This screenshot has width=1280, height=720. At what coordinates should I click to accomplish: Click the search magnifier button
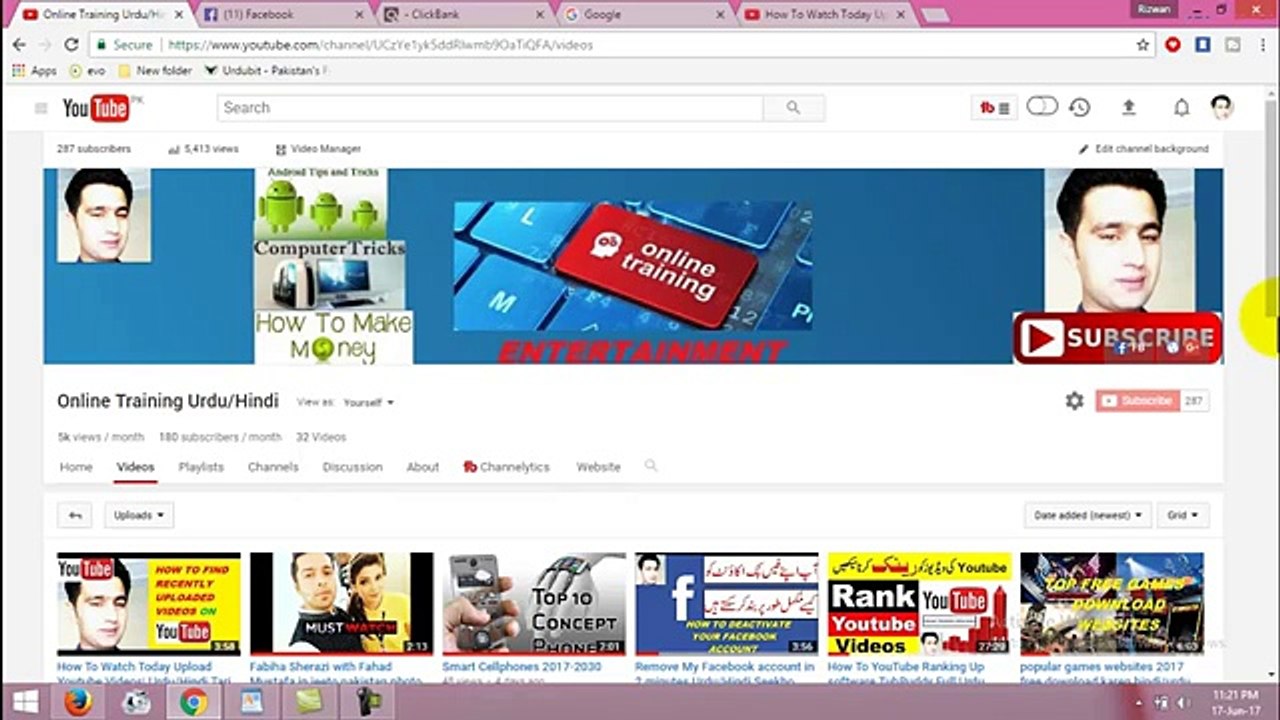pyautogui.click(x=793, y=107)
